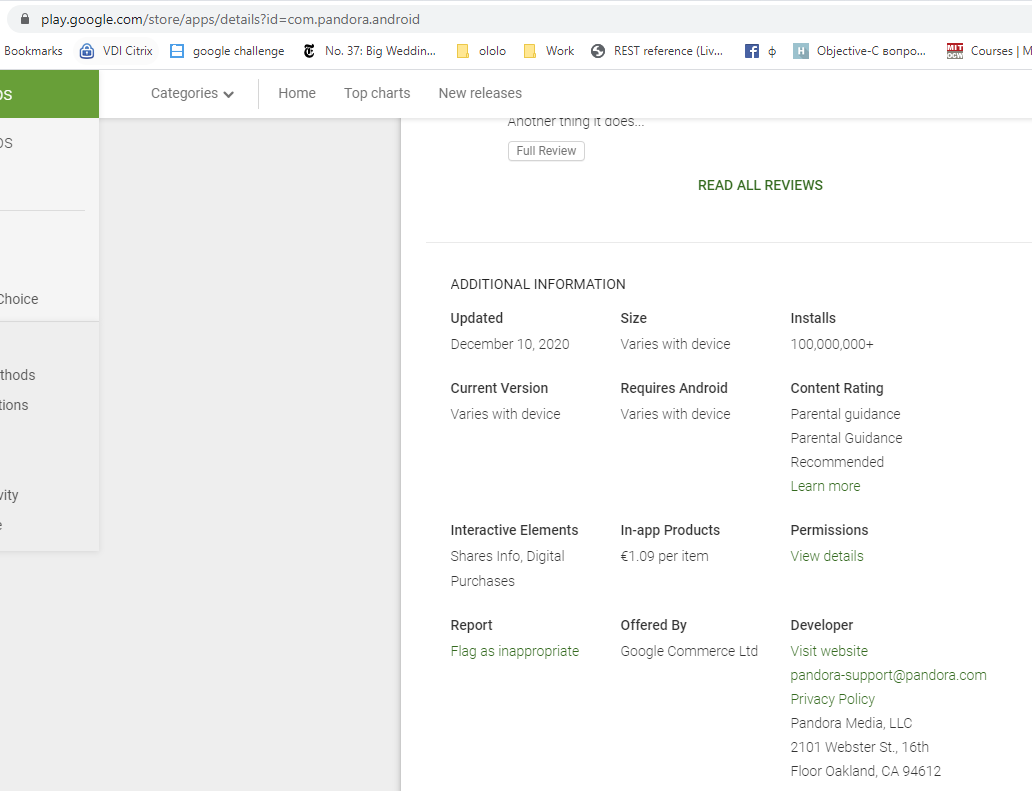The width and height of the screenshot is (1032, 791).
Task: Click the '100,000,000+' installs value
Action: (832, 344)
